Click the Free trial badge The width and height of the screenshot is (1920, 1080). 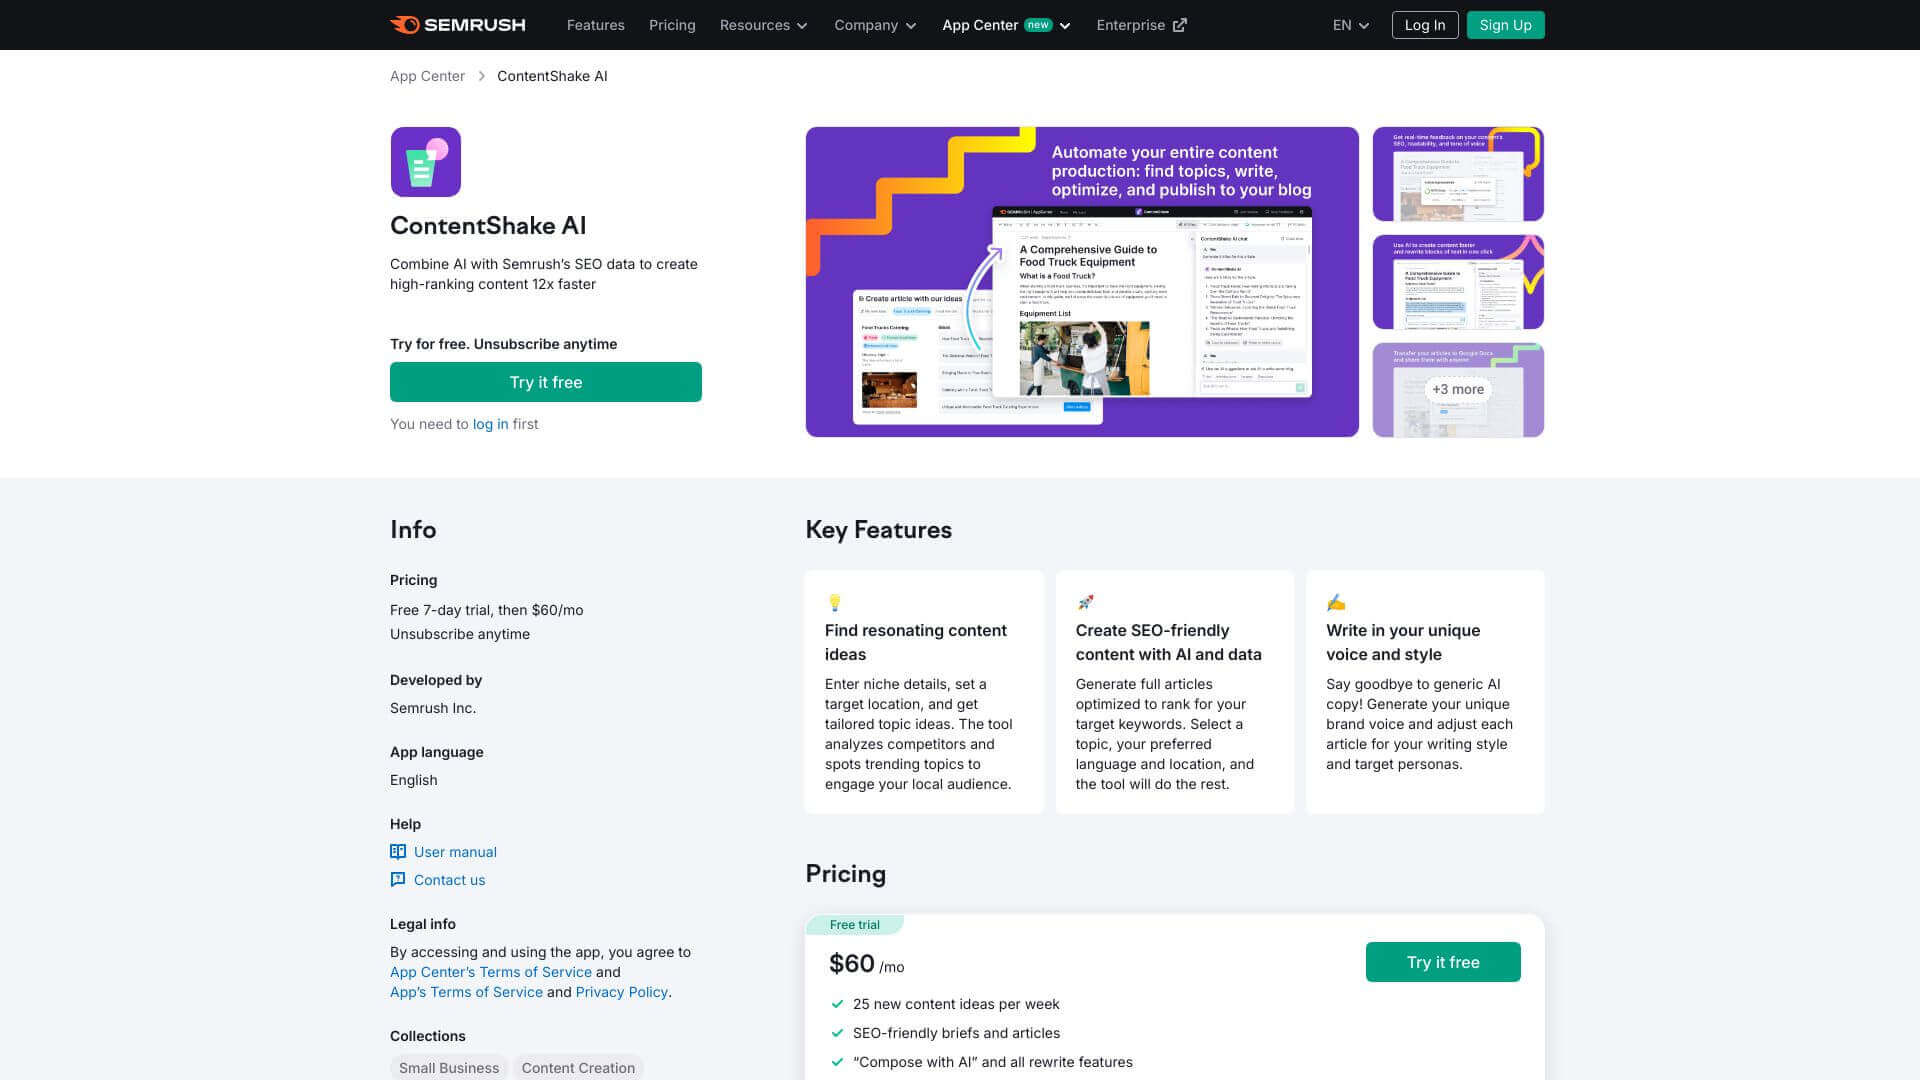(855, 925)
